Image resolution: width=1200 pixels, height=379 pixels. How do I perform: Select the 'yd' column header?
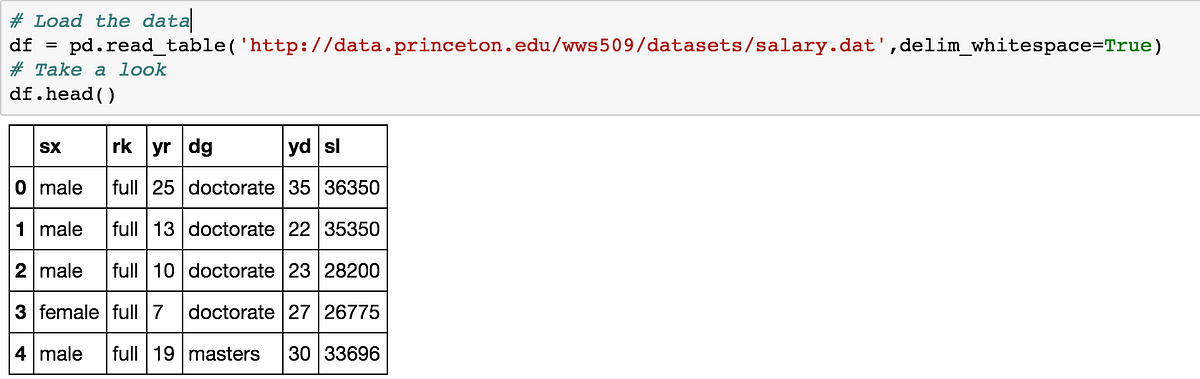point(299,147)
